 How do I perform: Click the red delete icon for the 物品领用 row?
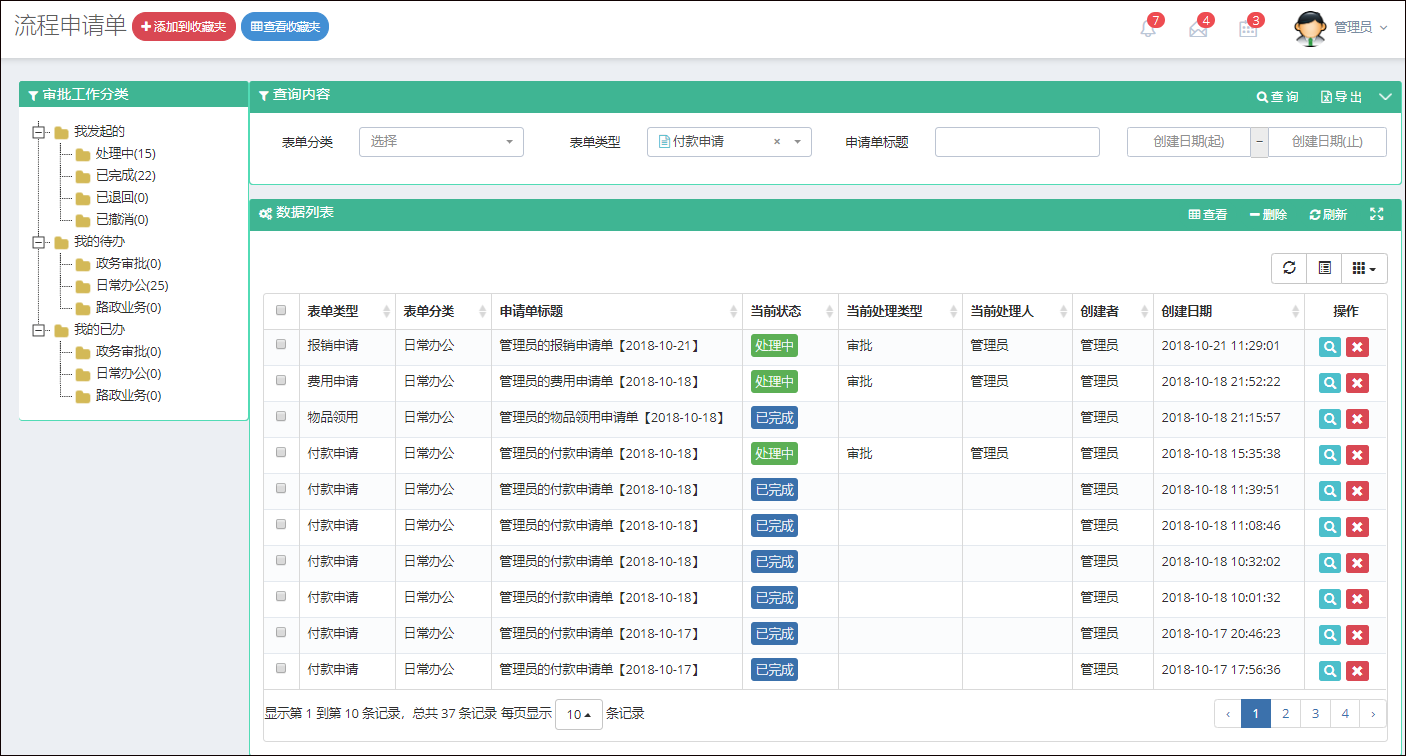pyautogui.click(x=1357, y=419)
